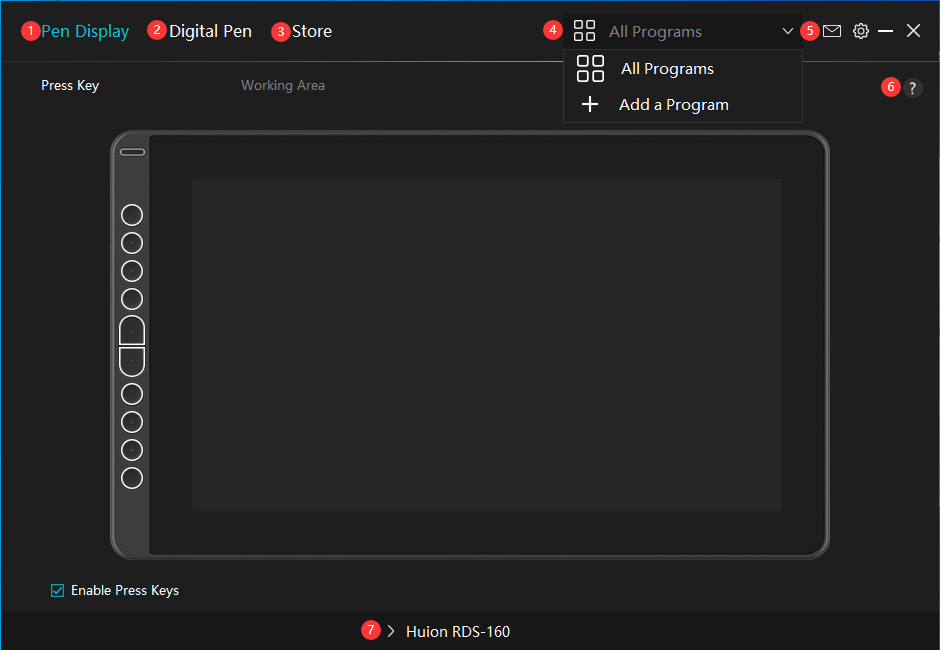The height and width of the screenshot is (650, 940).
Task: Select the upper half-round touch key
Action: click(x=132, y=331)
